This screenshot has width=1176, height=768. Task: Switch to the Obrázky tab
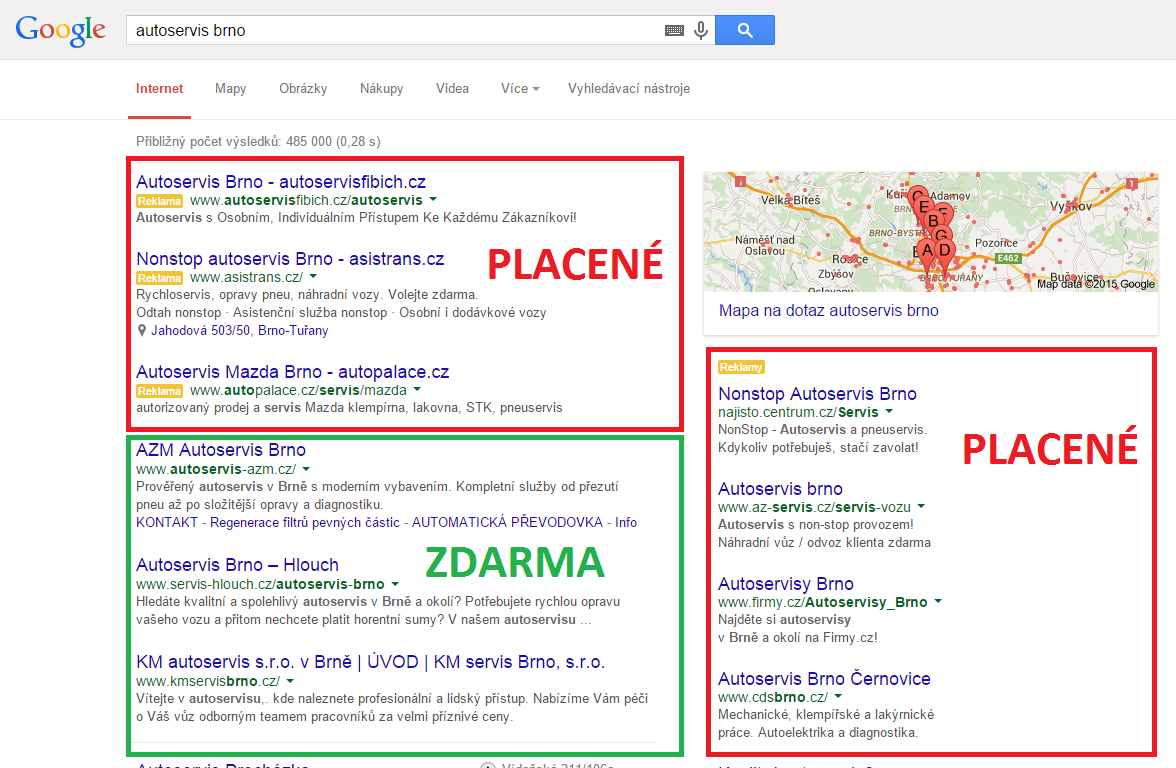pos(303,88)
